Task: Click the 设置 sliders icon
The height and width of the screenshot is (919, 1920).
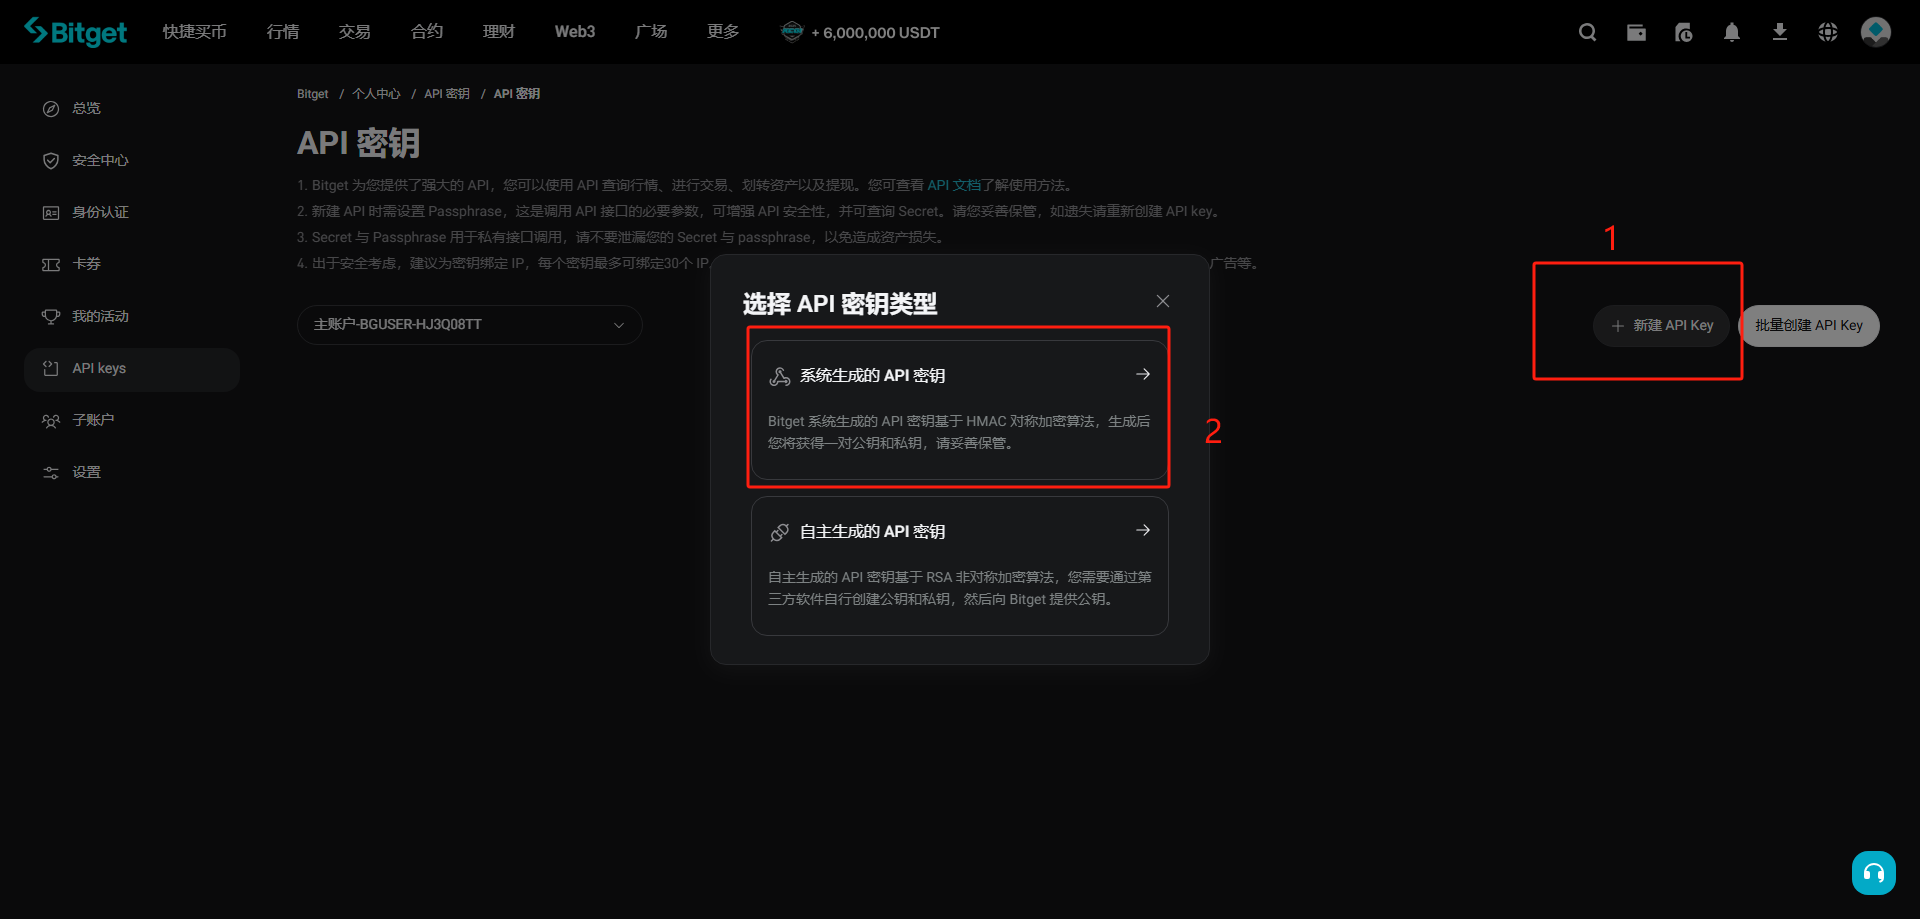Action: pos(51,472)
